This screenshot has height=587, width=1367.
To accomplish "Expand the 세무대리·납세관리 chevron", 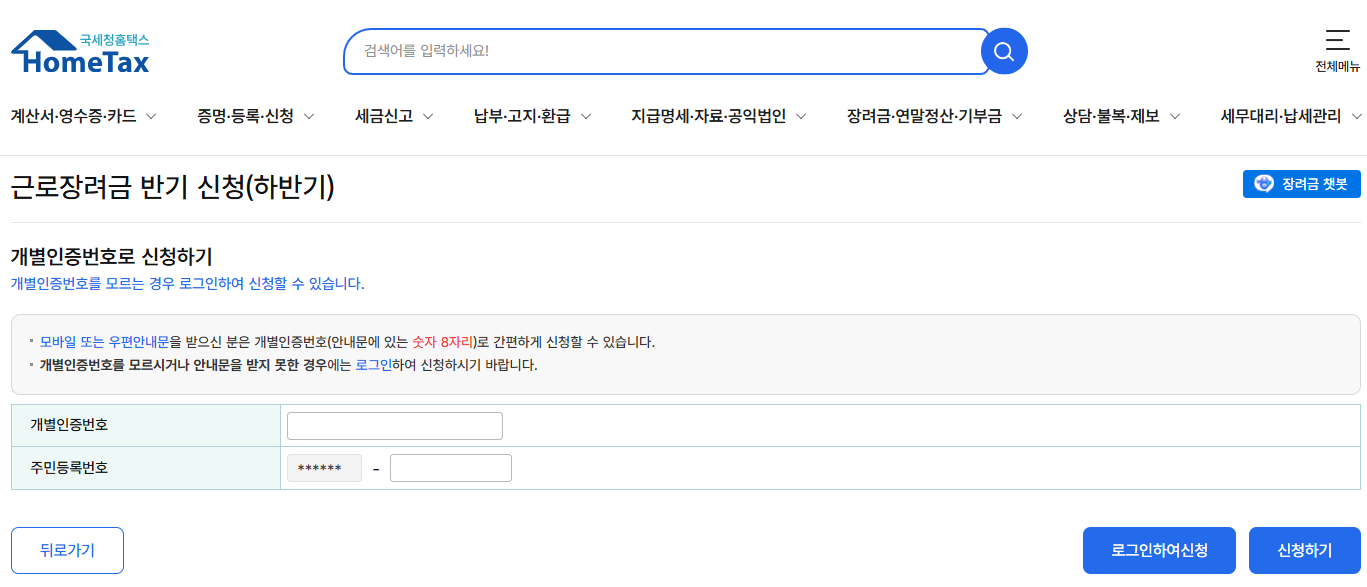I will pyautogui.click(x=1356, y=117).
